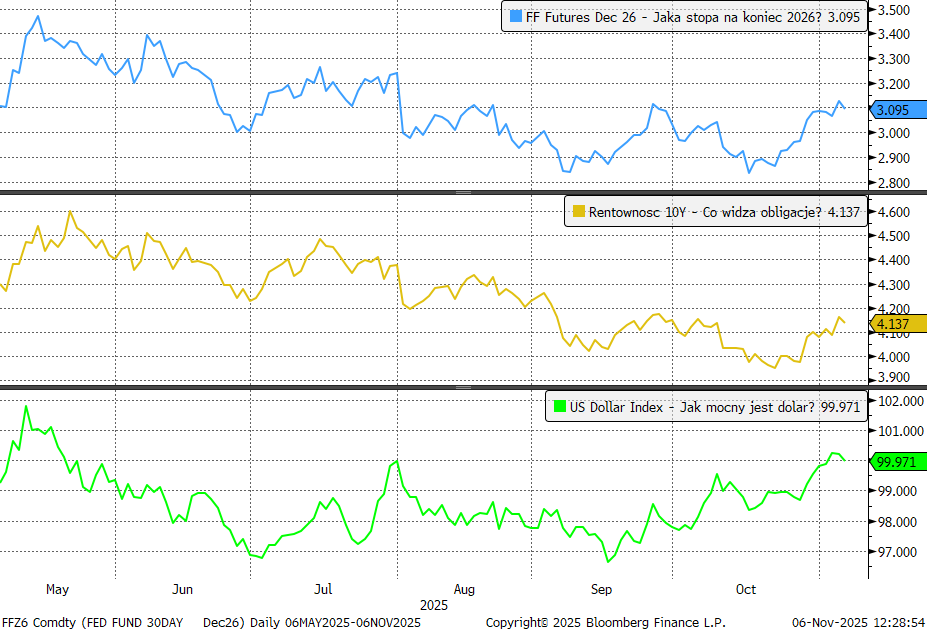
Task: Grab the divider handle above Dollar Index panel
Action: (x=463, y=386)
